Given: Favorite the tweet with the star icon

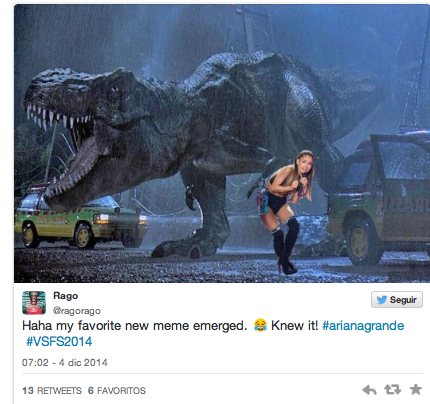Looking at the screenshot, I should (416, 389).
